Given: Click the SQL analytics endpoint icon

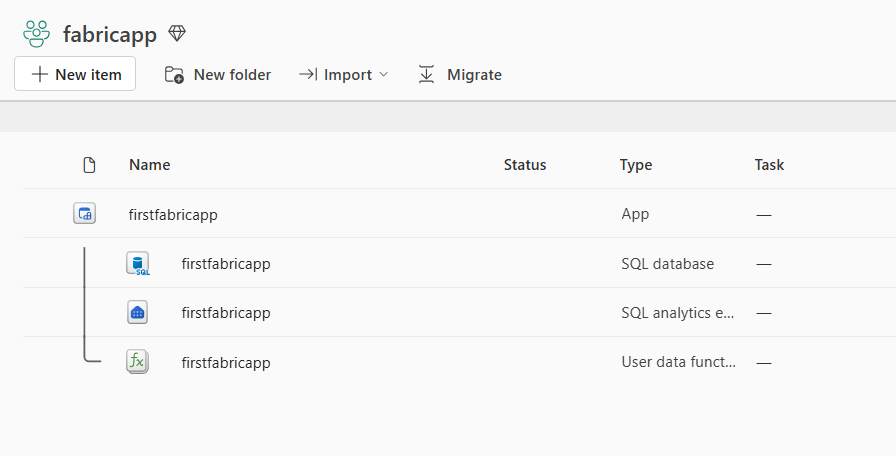Looking at the screenshot, I should (137, 313).
